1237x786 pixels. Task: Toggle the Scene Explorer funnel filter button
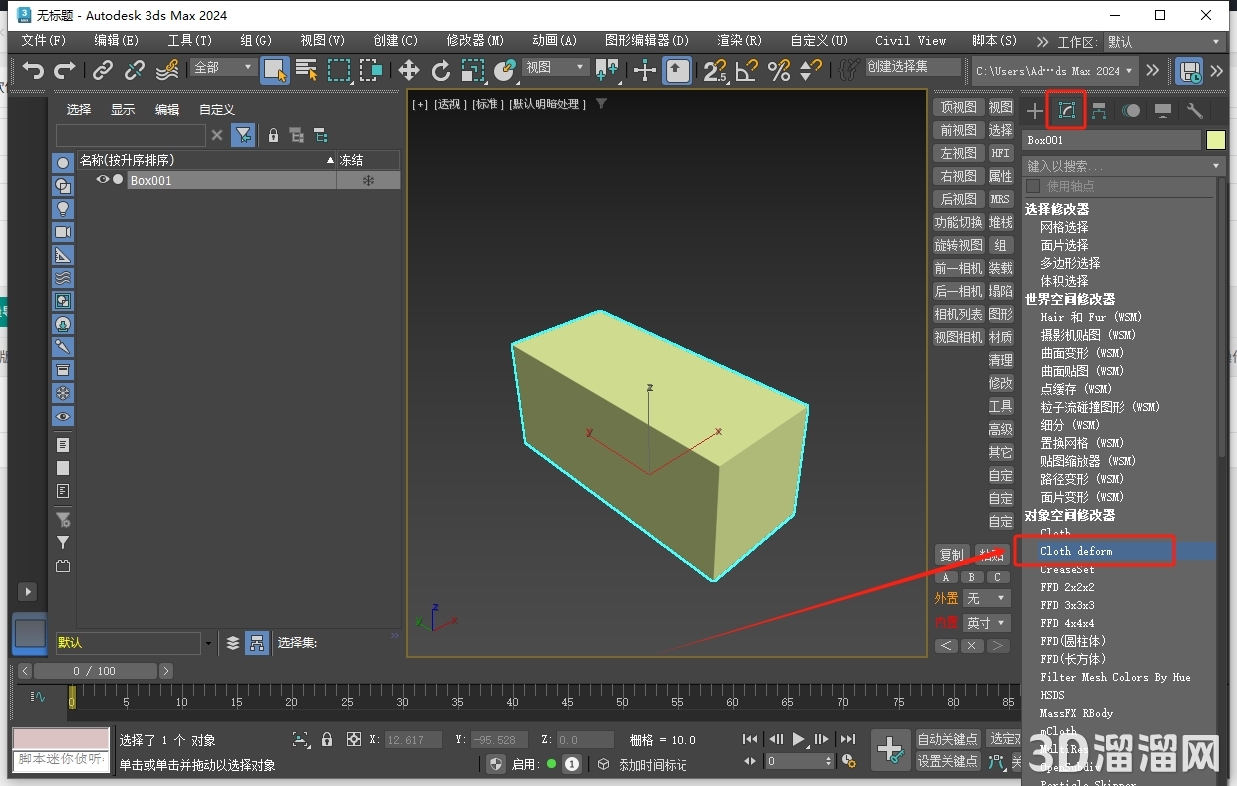click(x=242, y=135)
